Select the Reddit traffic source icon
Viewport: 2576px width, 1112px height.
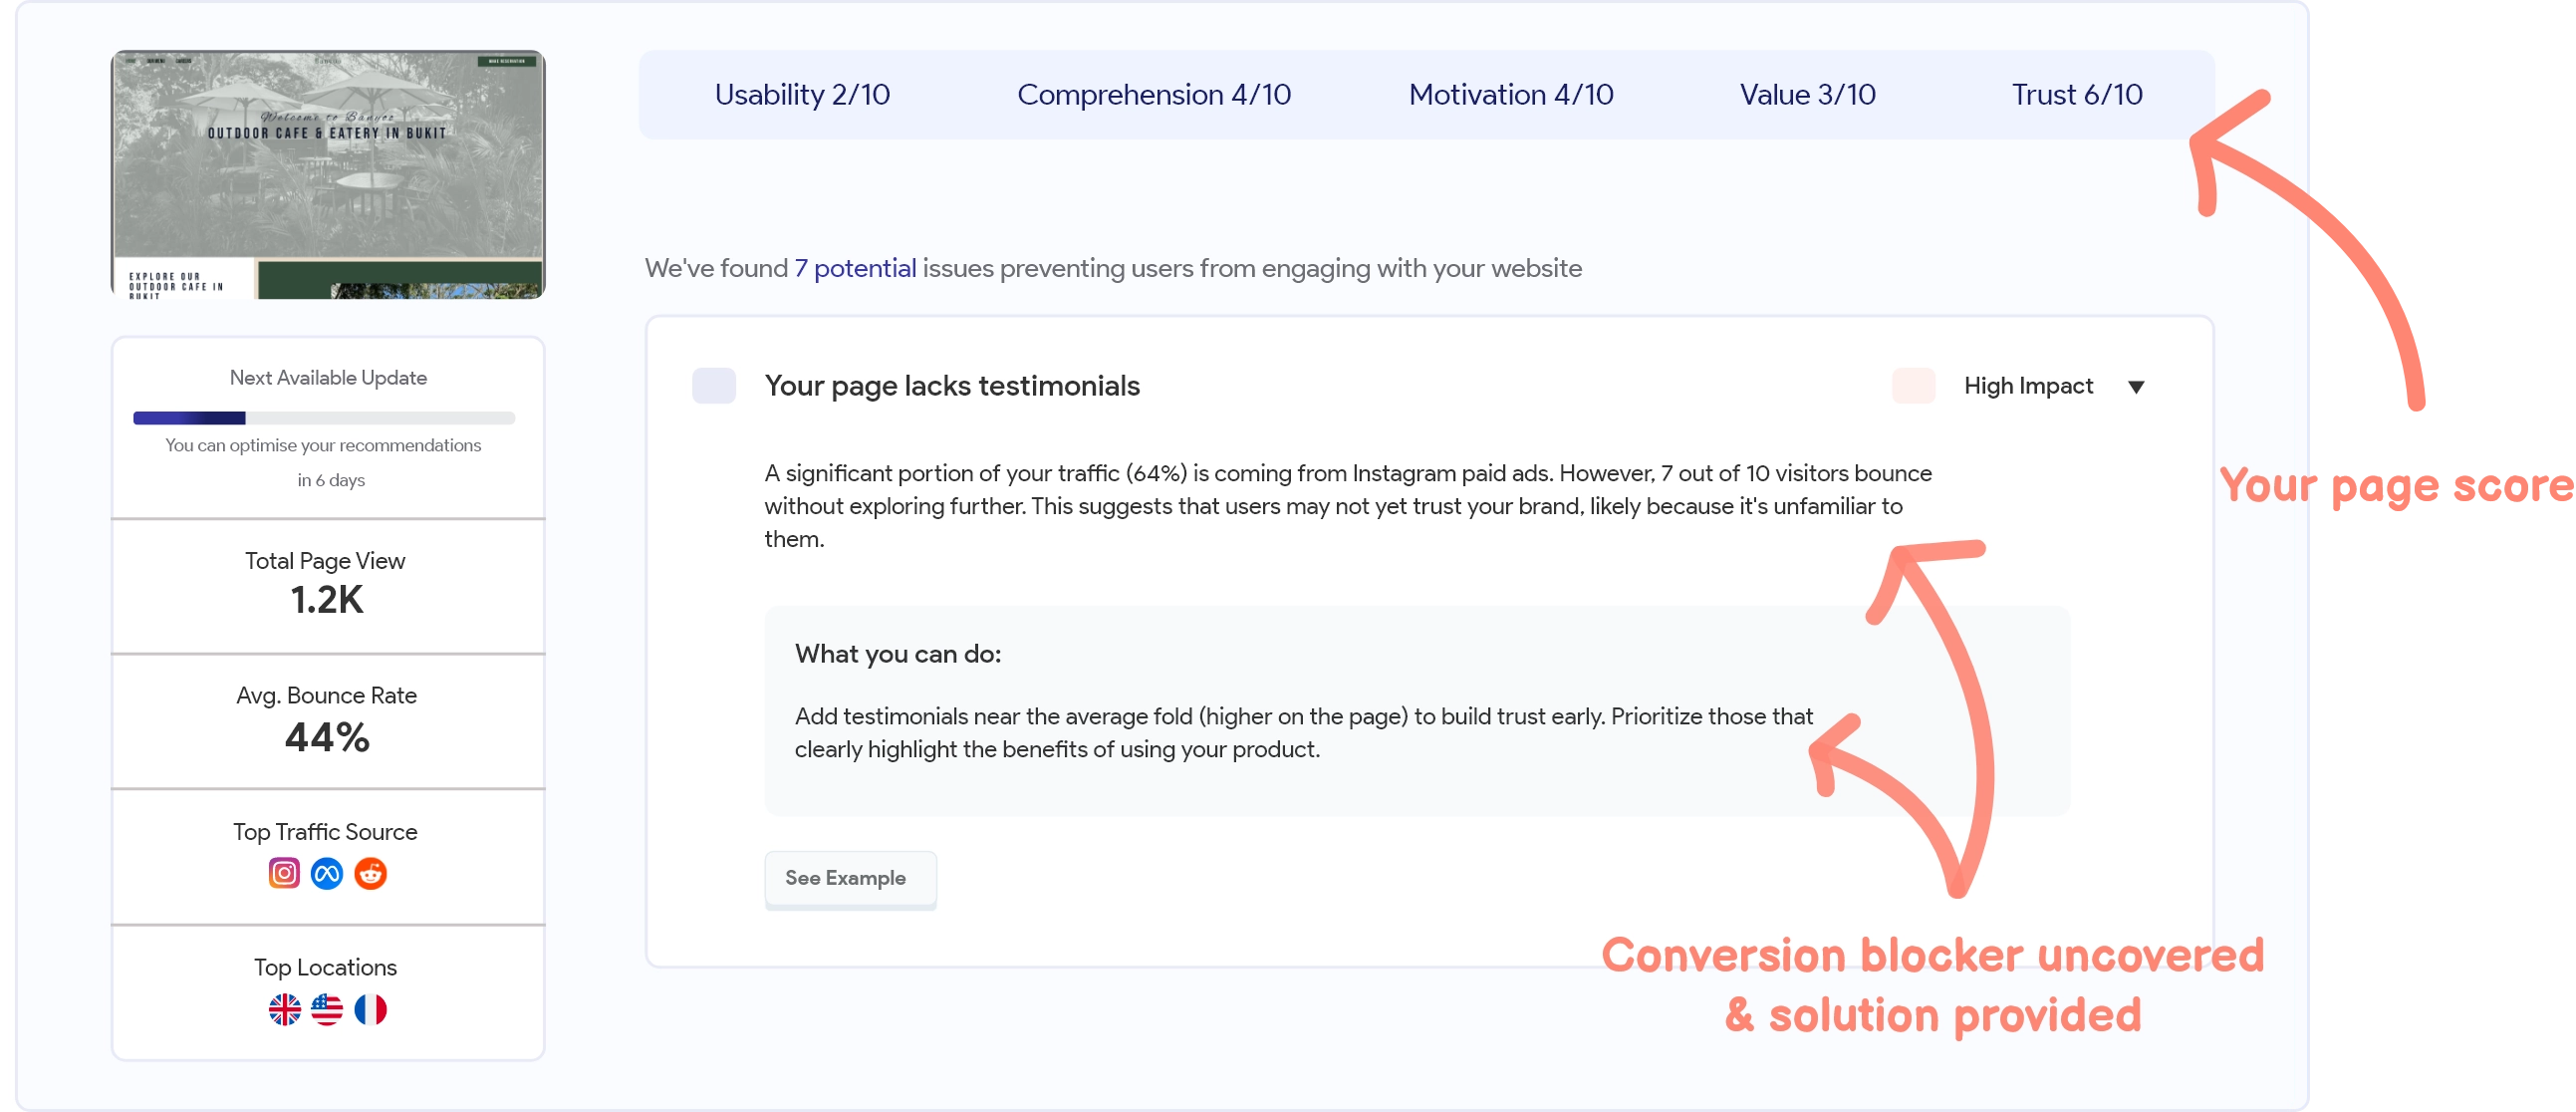point(370,873)
